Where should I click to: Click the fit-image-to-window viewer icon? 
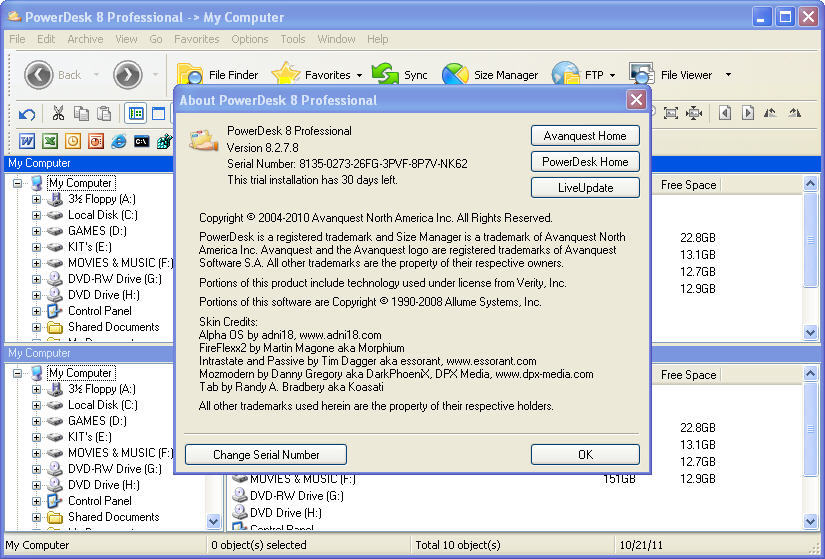pos(671,113)
